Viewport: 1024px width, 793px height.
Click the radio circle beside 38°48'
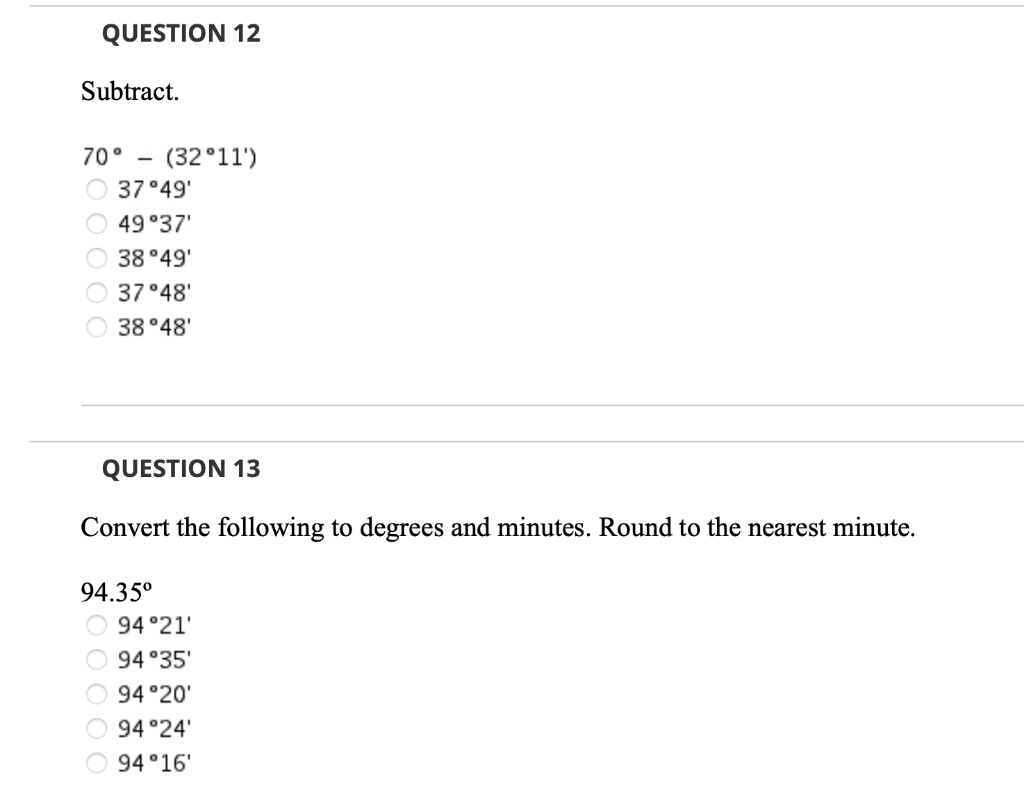97,327
